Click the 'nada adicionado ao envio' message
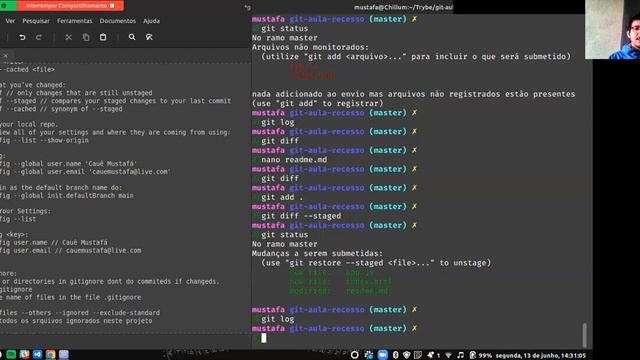The image size is (640, 360). pos(413,94)
